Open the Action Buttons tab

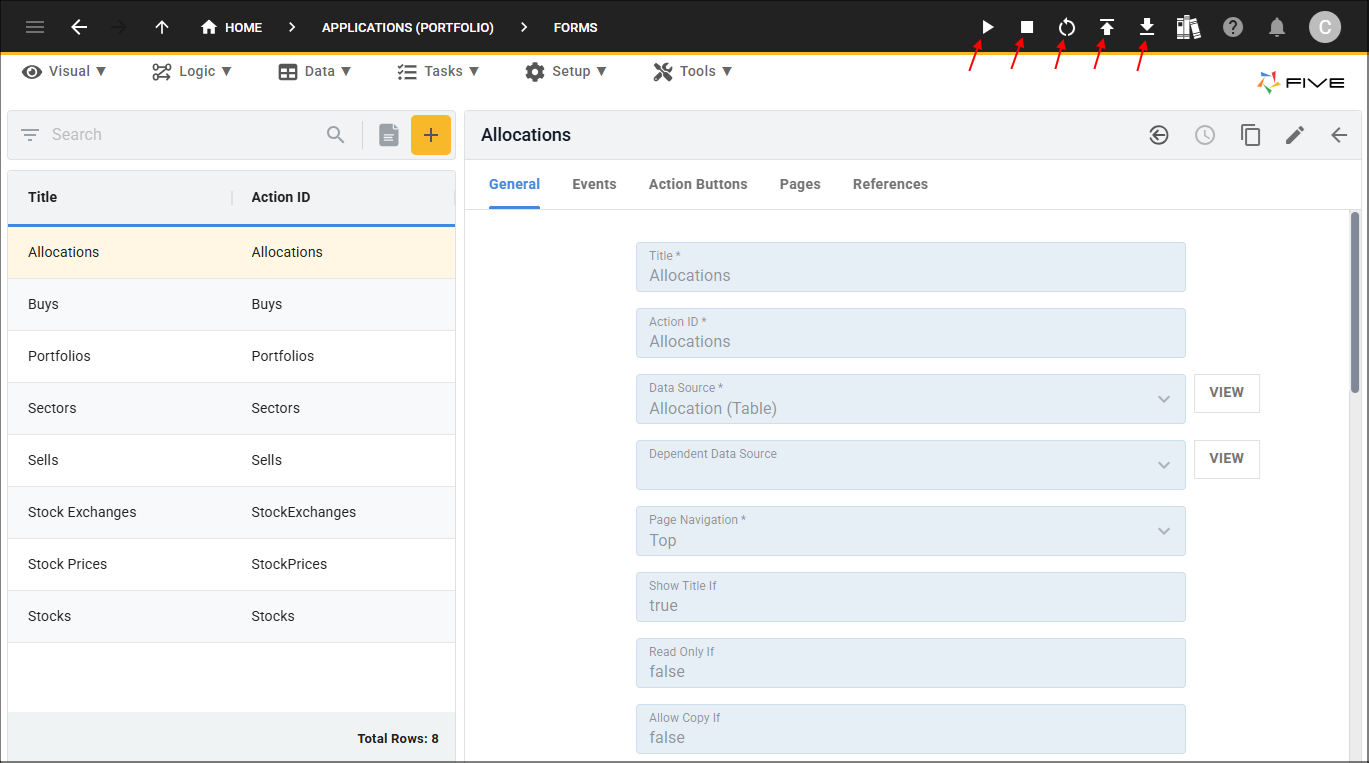pos(697,184)
